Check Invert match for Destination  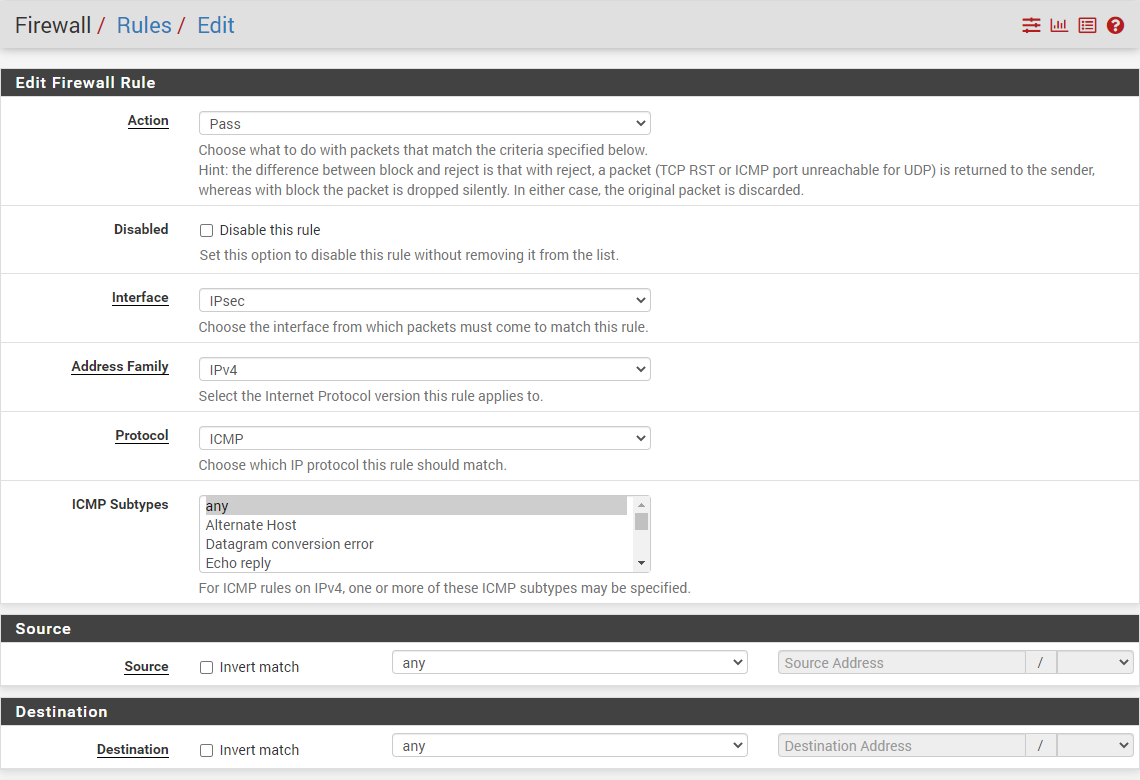point(207,751)
